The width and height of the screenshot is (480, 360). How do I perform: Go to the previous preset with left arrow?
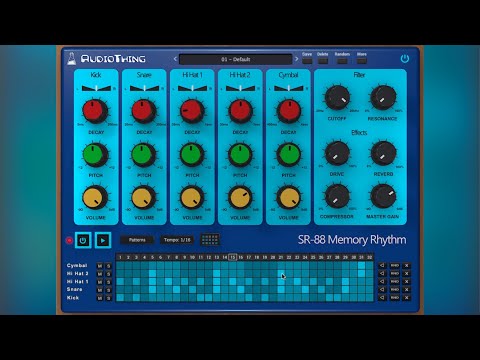(x=175, y=59)
